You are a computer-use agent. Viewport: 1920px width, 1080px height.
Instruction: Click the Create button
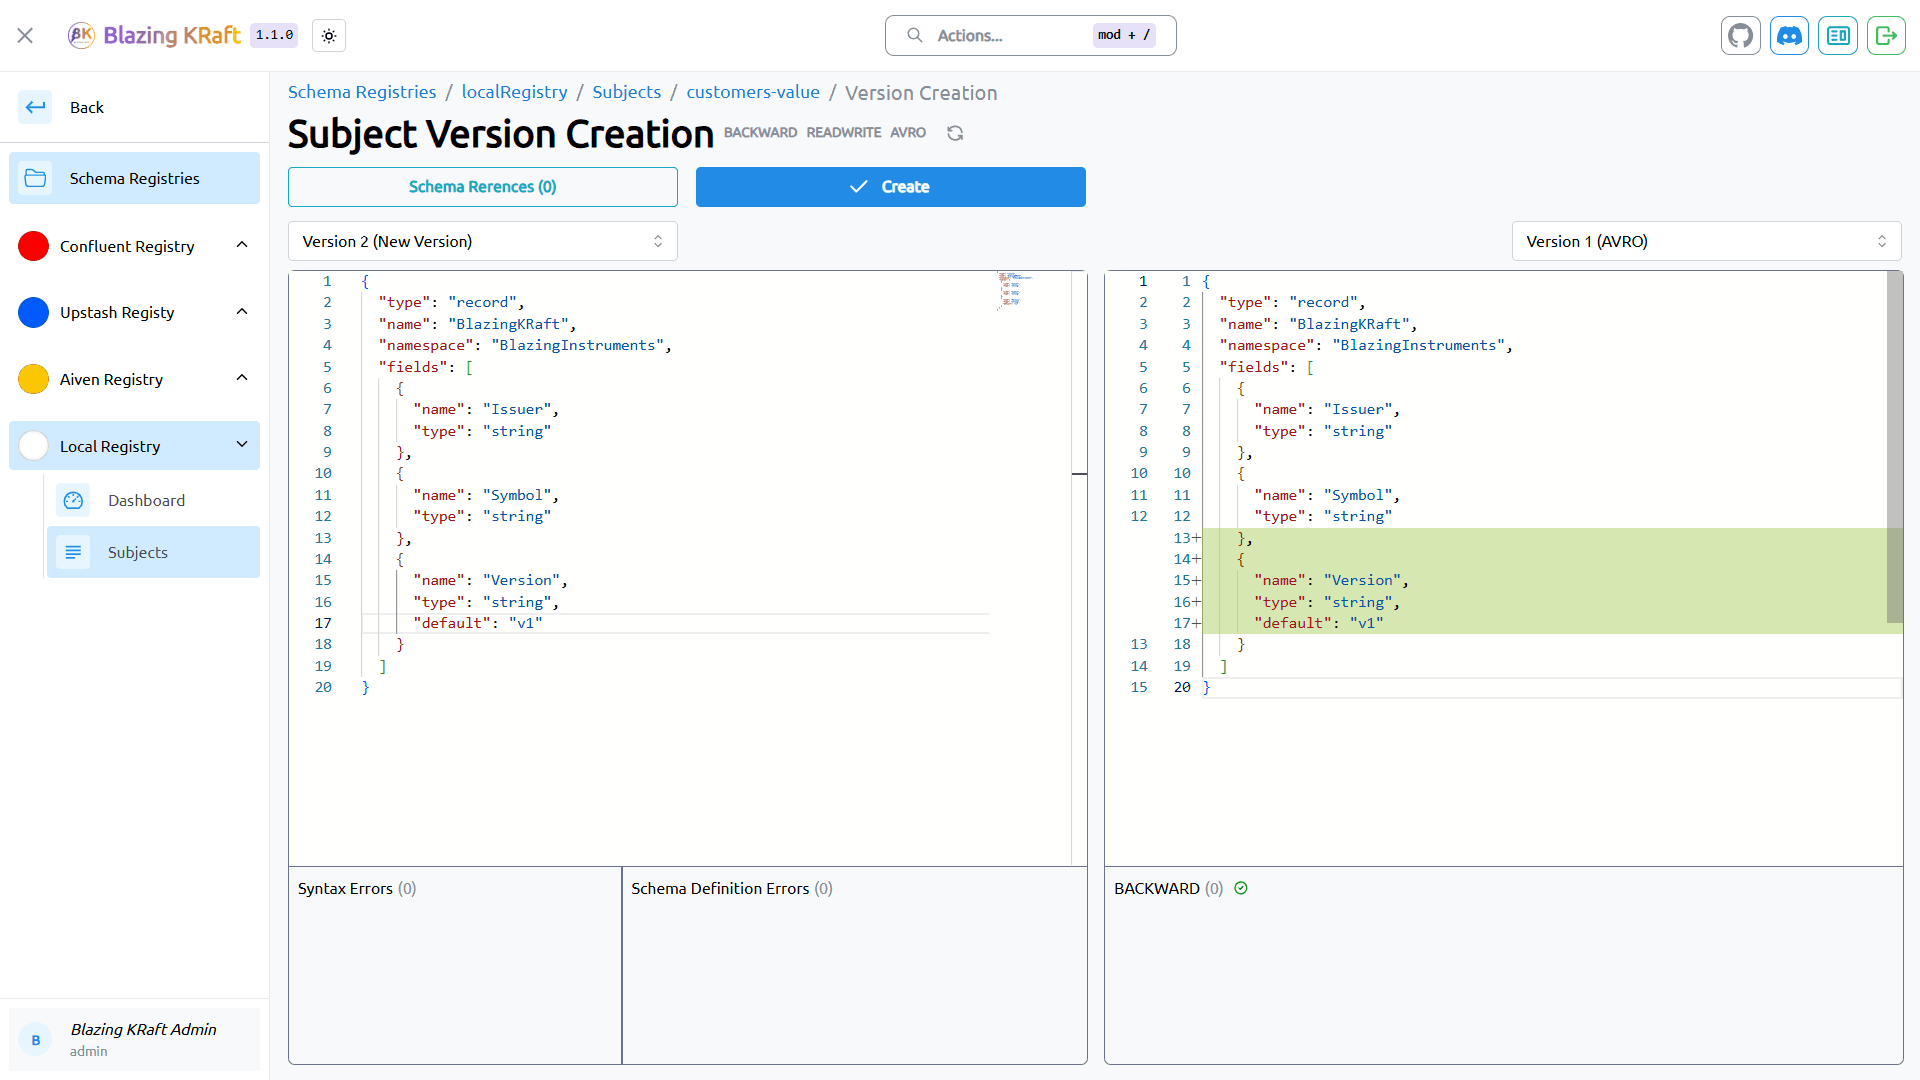coord(891,187)
